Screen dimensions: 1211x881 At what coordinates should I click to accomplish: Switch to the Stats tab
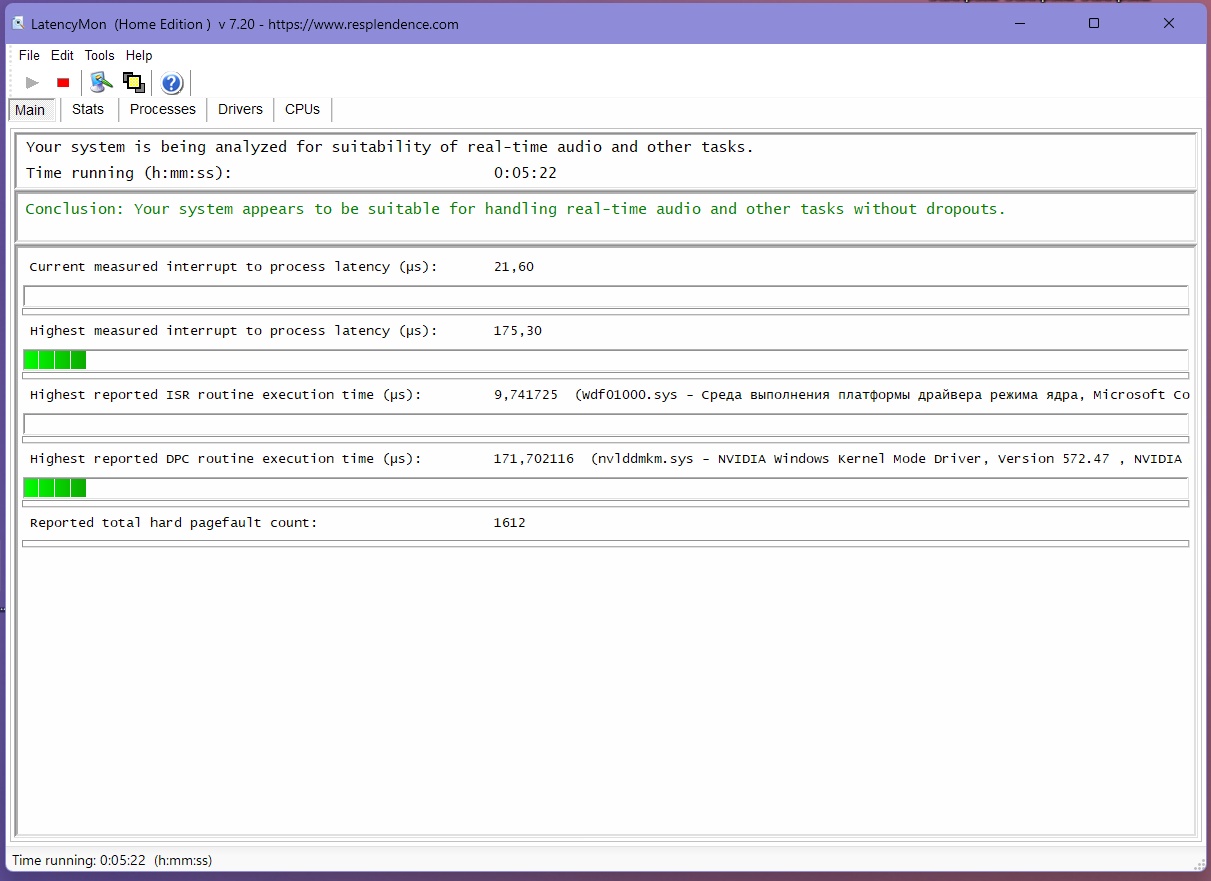(88, 109)
